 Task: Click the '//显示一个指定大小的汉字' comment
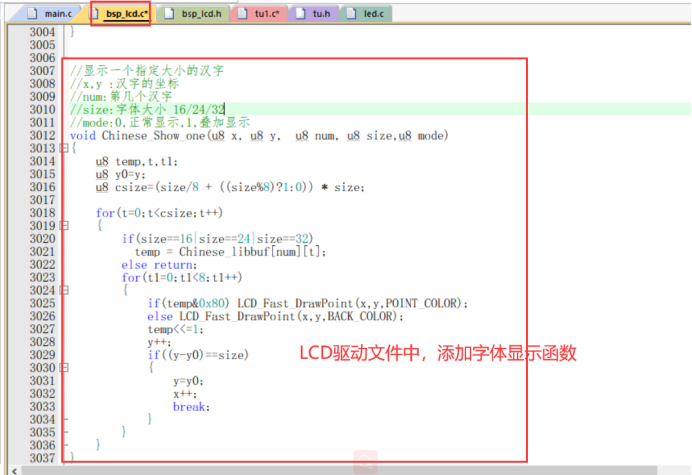[147, 71]
